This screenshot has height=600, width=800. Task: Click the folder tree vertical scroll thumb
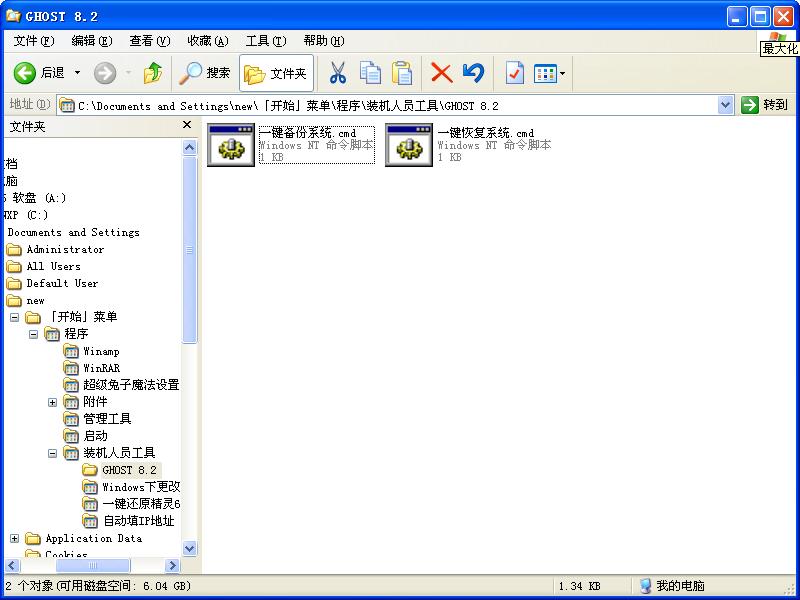coord(189,249)
